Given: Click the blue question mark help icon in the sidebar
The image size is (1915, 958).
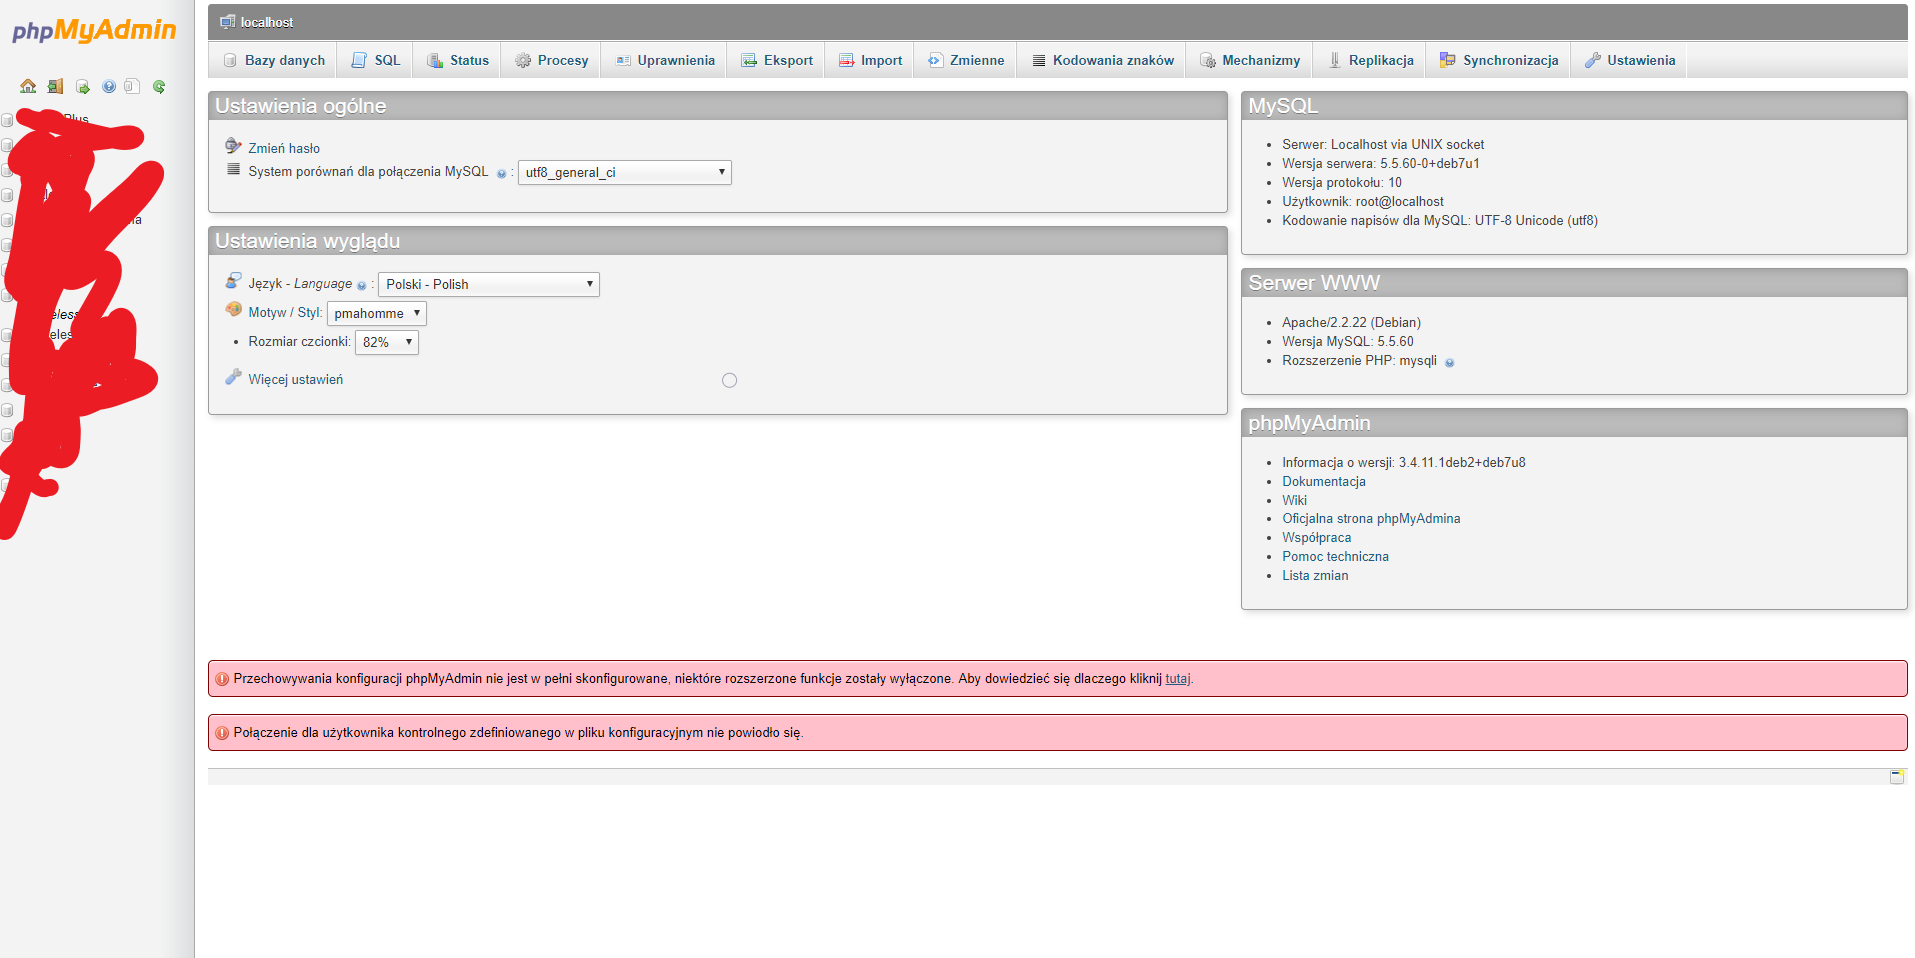Looking at the screenshot, I should pyautogui.click(x=109, y=87).
